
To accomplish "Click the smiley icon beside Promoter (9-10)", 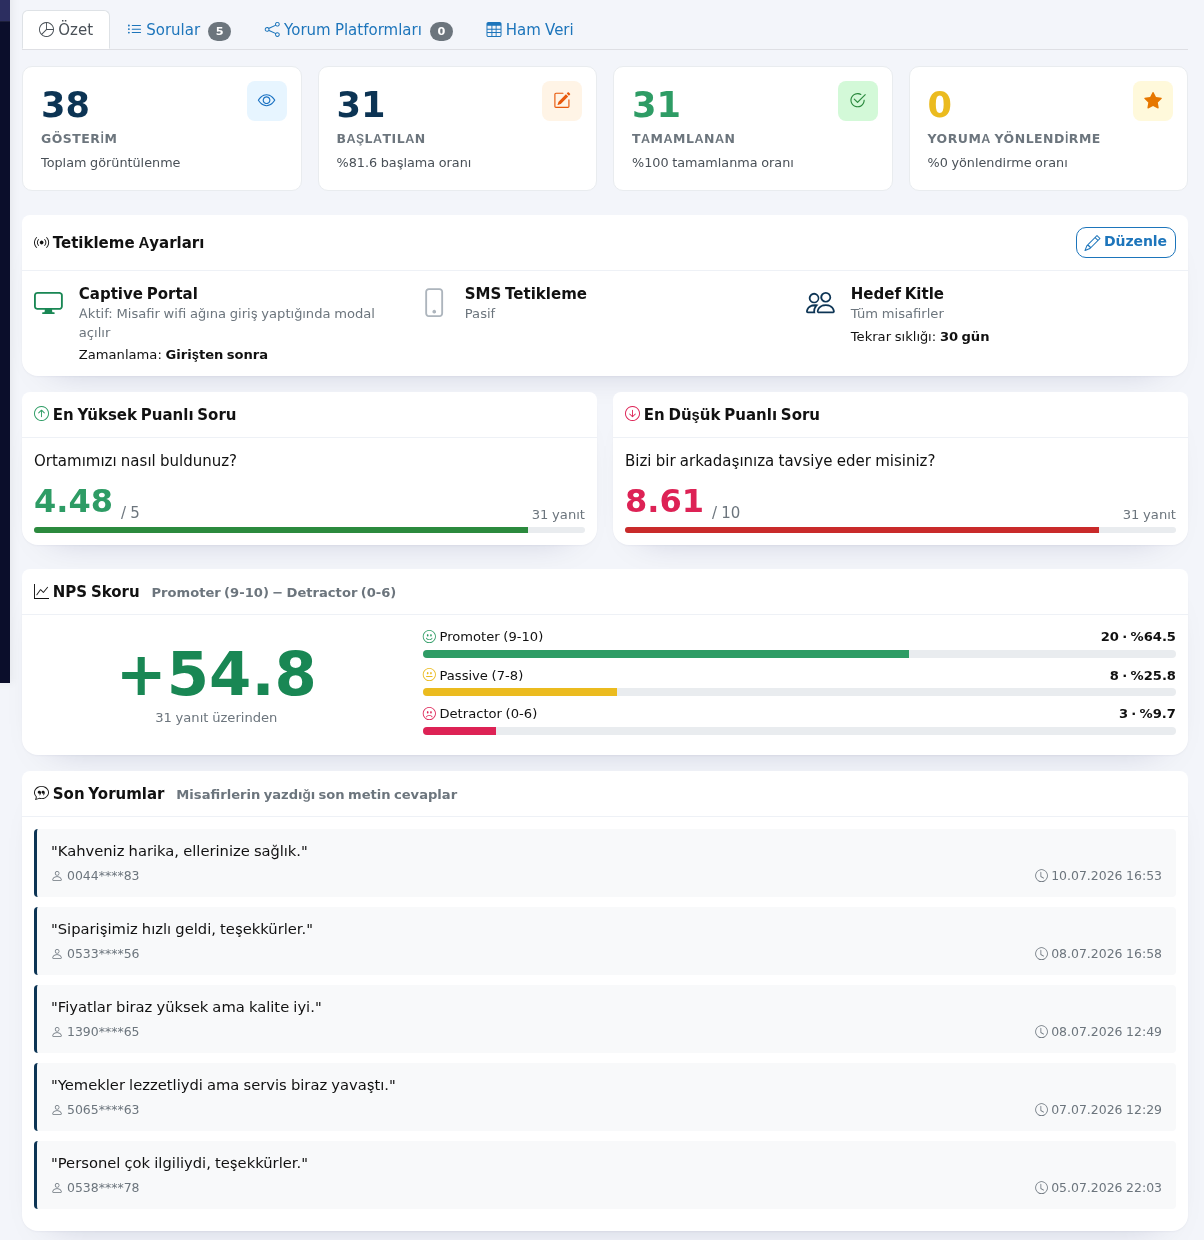I will (430, 637).
